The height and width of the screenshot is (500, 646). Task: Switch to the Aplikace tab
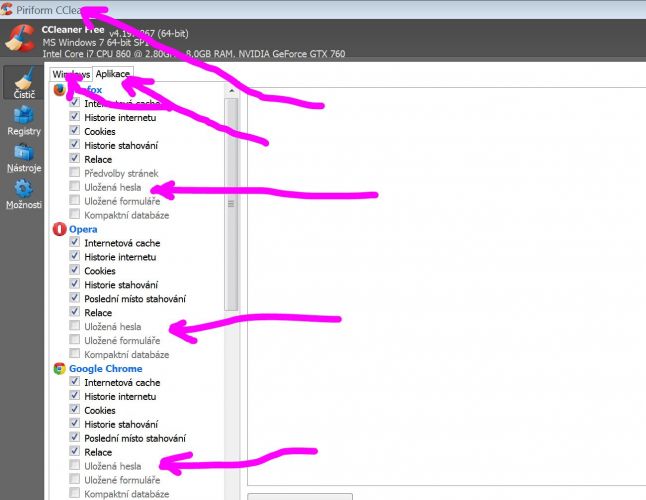tap(113, 74)
